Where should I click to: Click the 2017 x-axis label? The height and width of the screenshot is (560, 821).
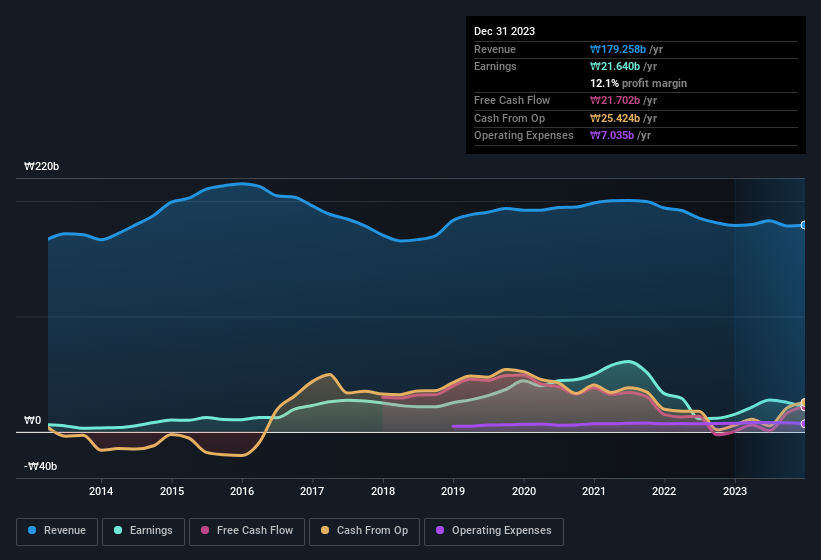pyautogui.click(x=312, y=491)
